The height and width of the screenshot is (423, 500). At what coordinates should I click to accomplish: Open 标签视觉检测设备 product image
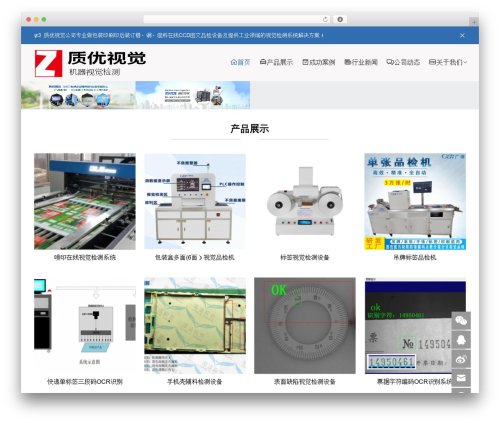pyautogui.click(x=305, y=201)
